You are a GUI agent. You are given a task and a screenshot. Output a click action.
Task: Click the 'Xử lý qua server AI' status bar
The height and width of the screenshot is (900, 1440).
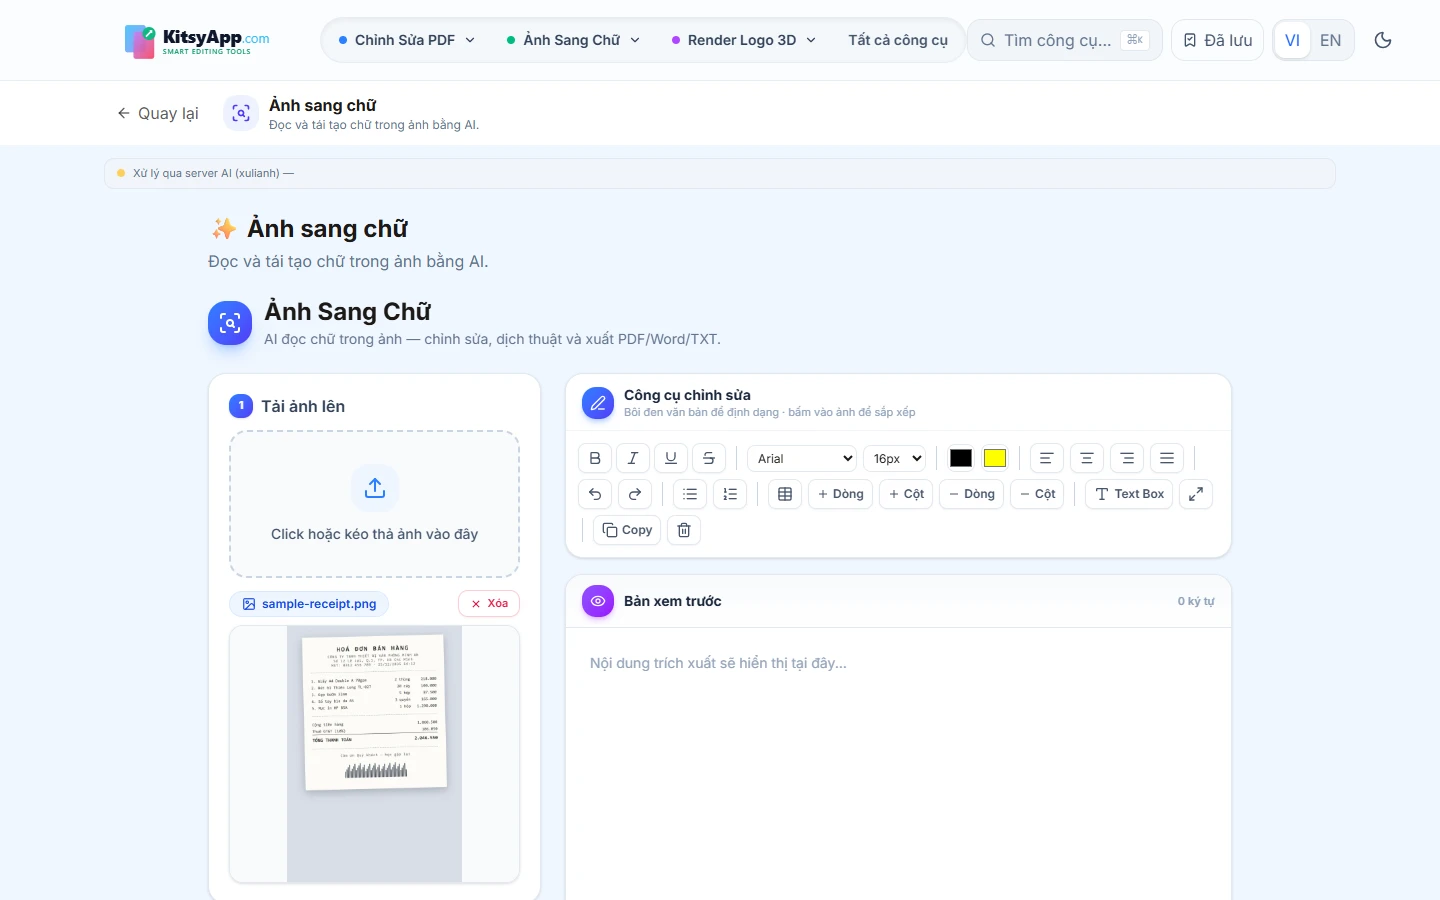(x=720, y=173)
